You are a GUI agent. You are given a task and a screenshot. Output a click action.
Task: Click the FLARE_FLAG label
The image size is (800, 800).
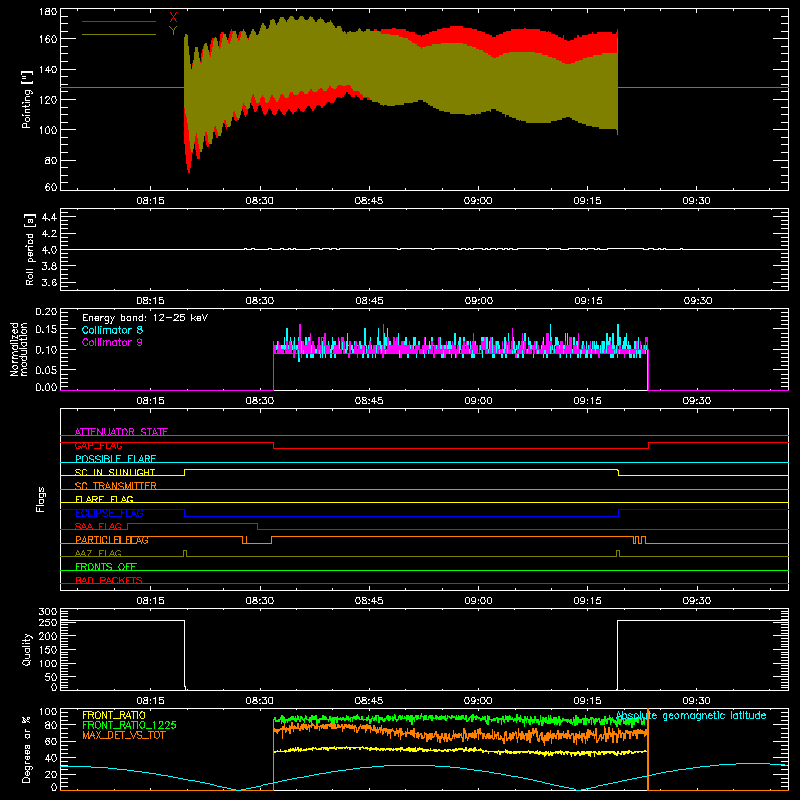(x=104, y=499)
